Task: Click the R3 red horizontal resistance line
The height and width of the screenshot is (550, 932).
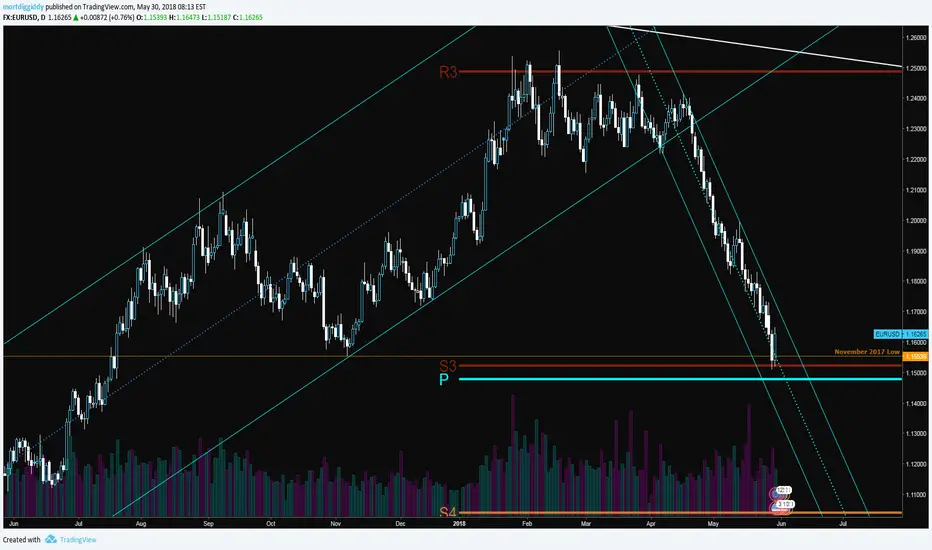Action: pyautogui.click(x=680, y=71)
